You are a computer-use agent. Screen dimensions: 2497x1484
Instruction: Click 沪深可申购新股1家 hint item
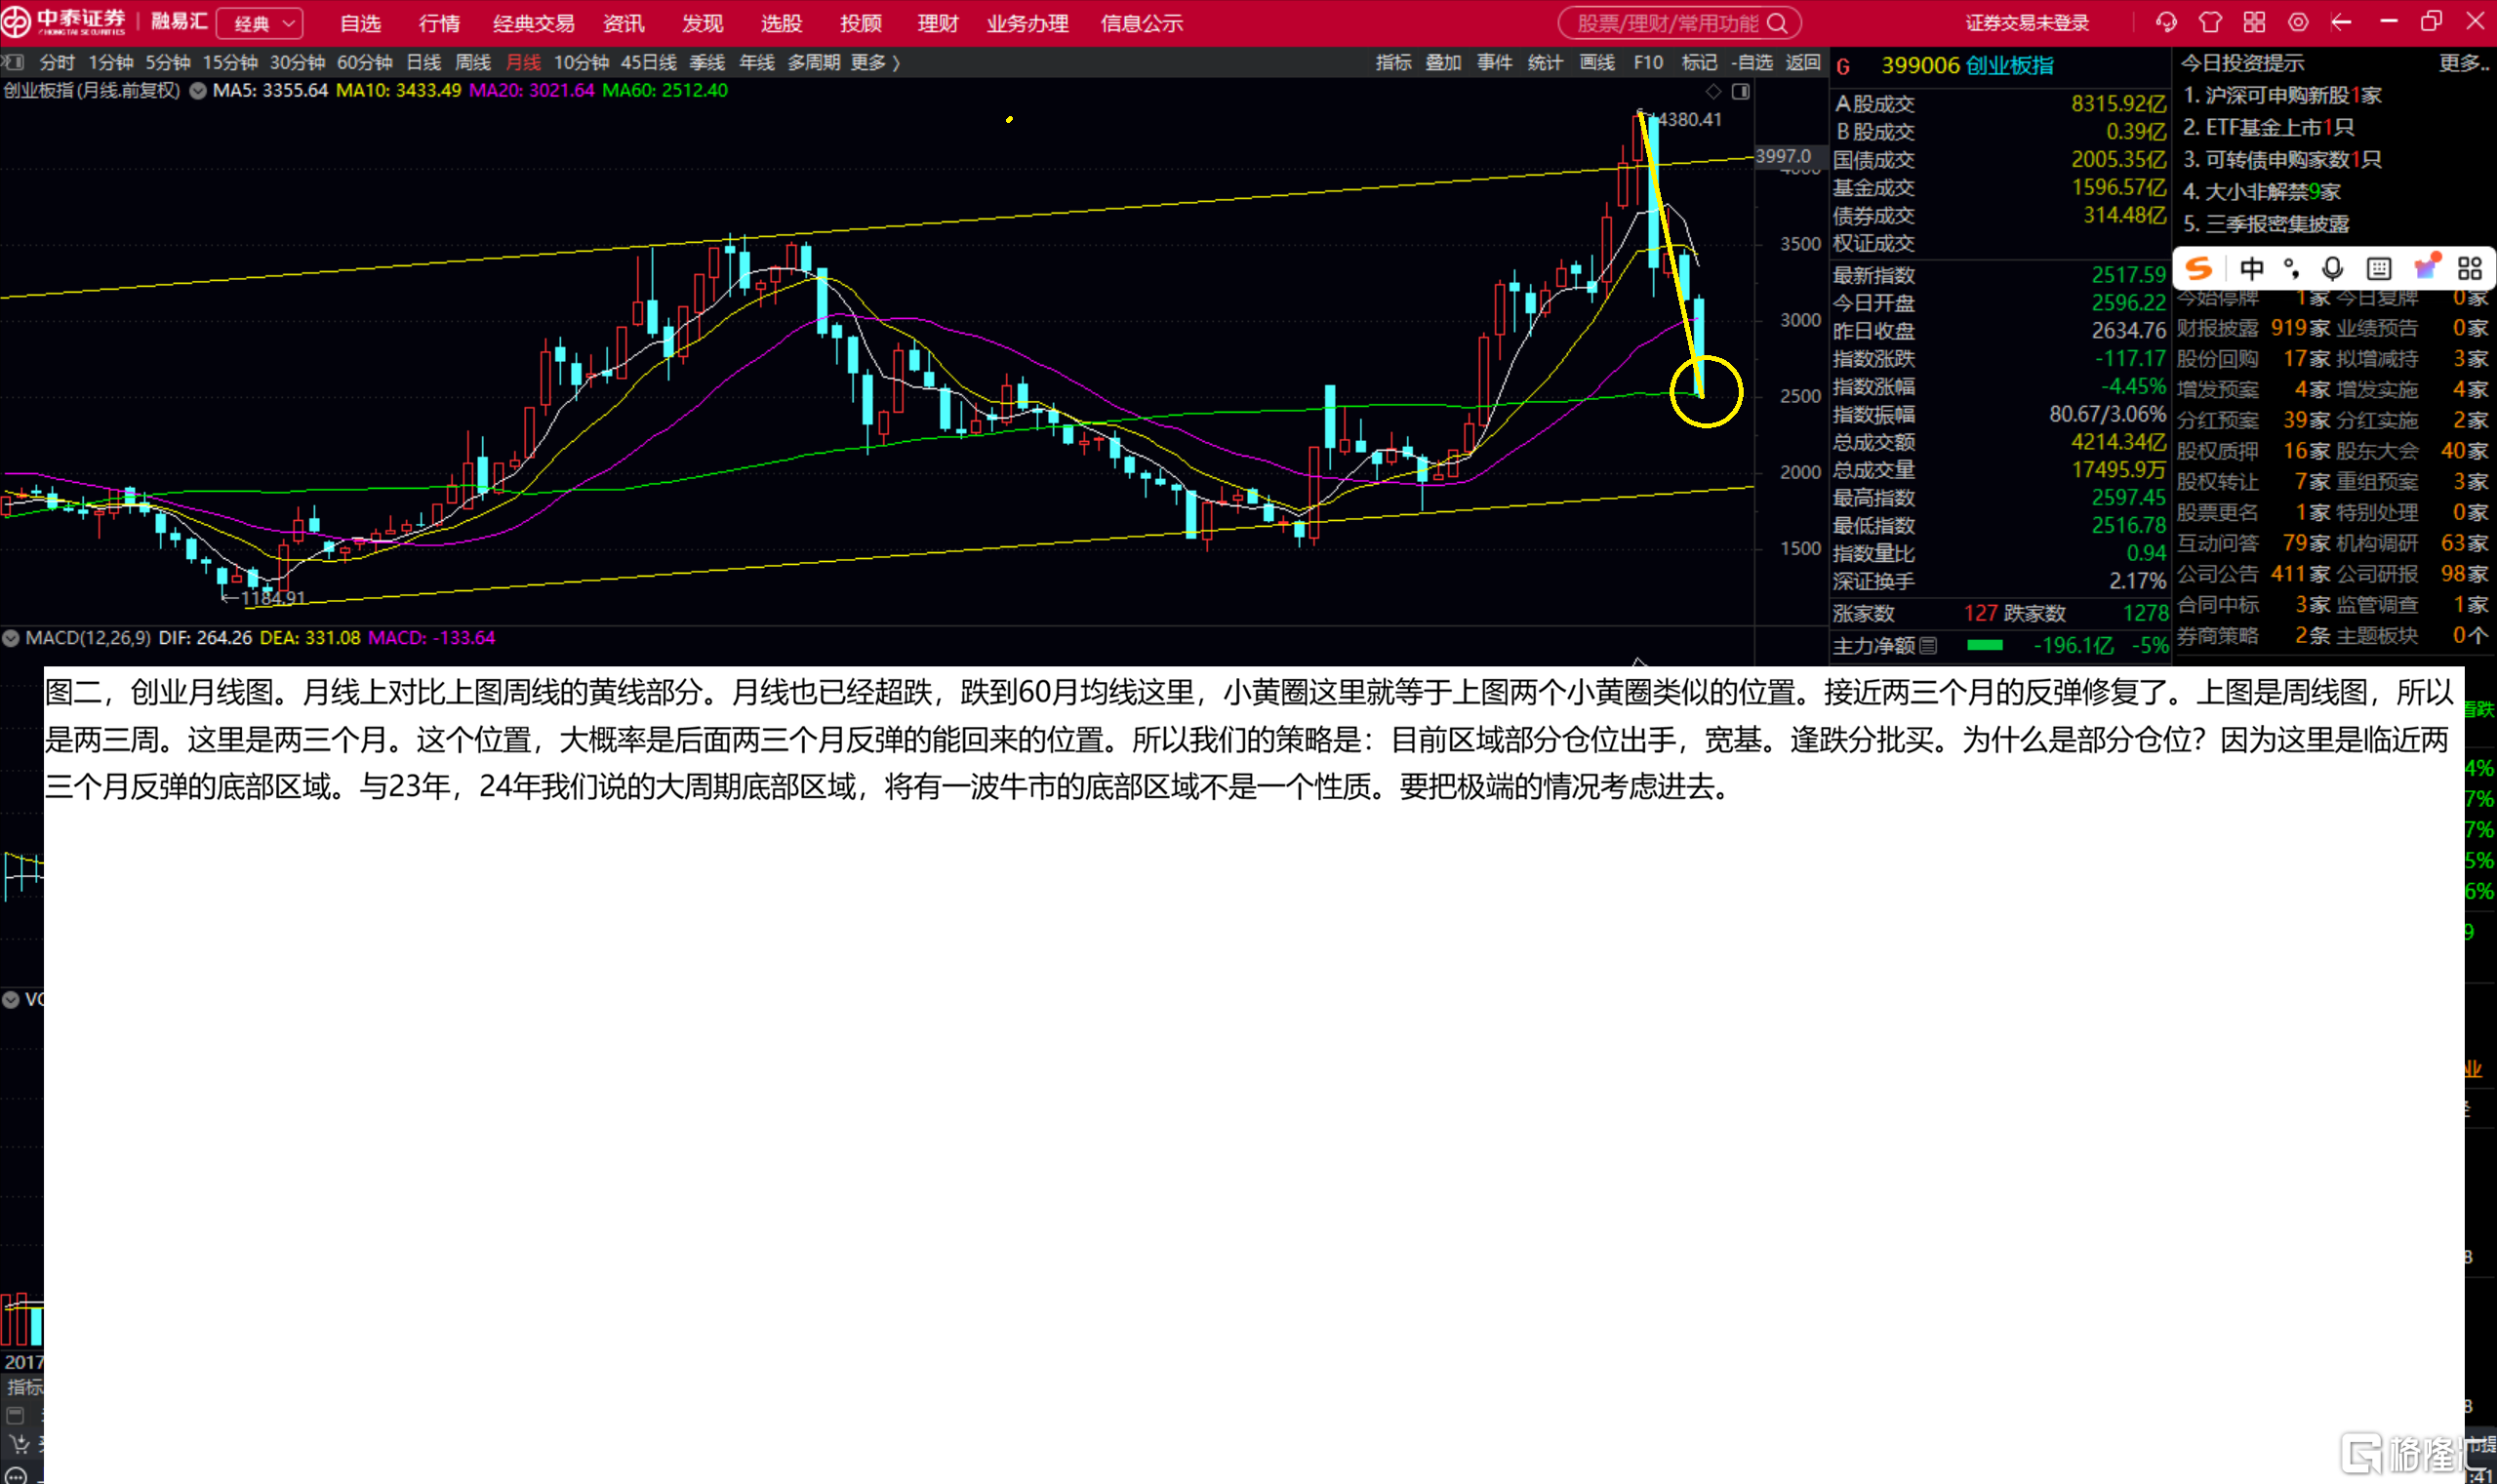click(x=2282, y=95)
